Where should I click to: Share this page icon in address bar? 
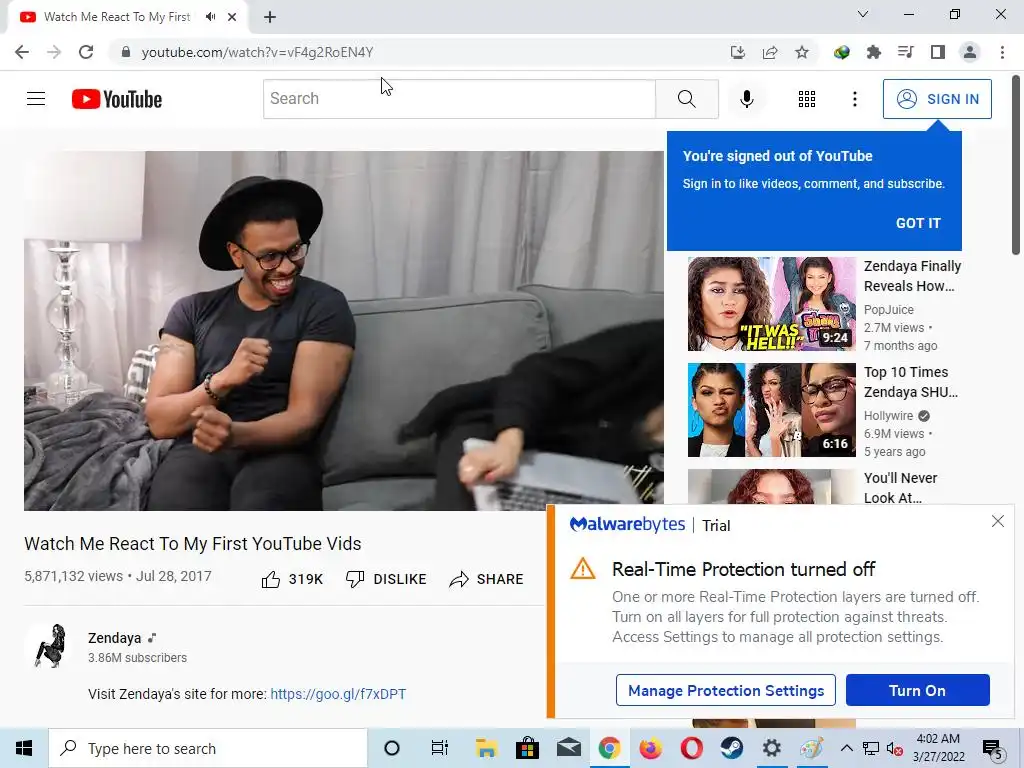770,52
